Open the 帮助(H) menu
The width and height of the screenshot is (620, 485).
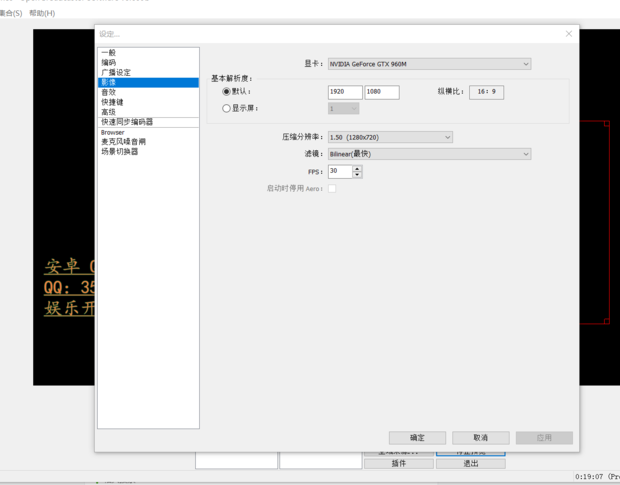tap(42, 13)
